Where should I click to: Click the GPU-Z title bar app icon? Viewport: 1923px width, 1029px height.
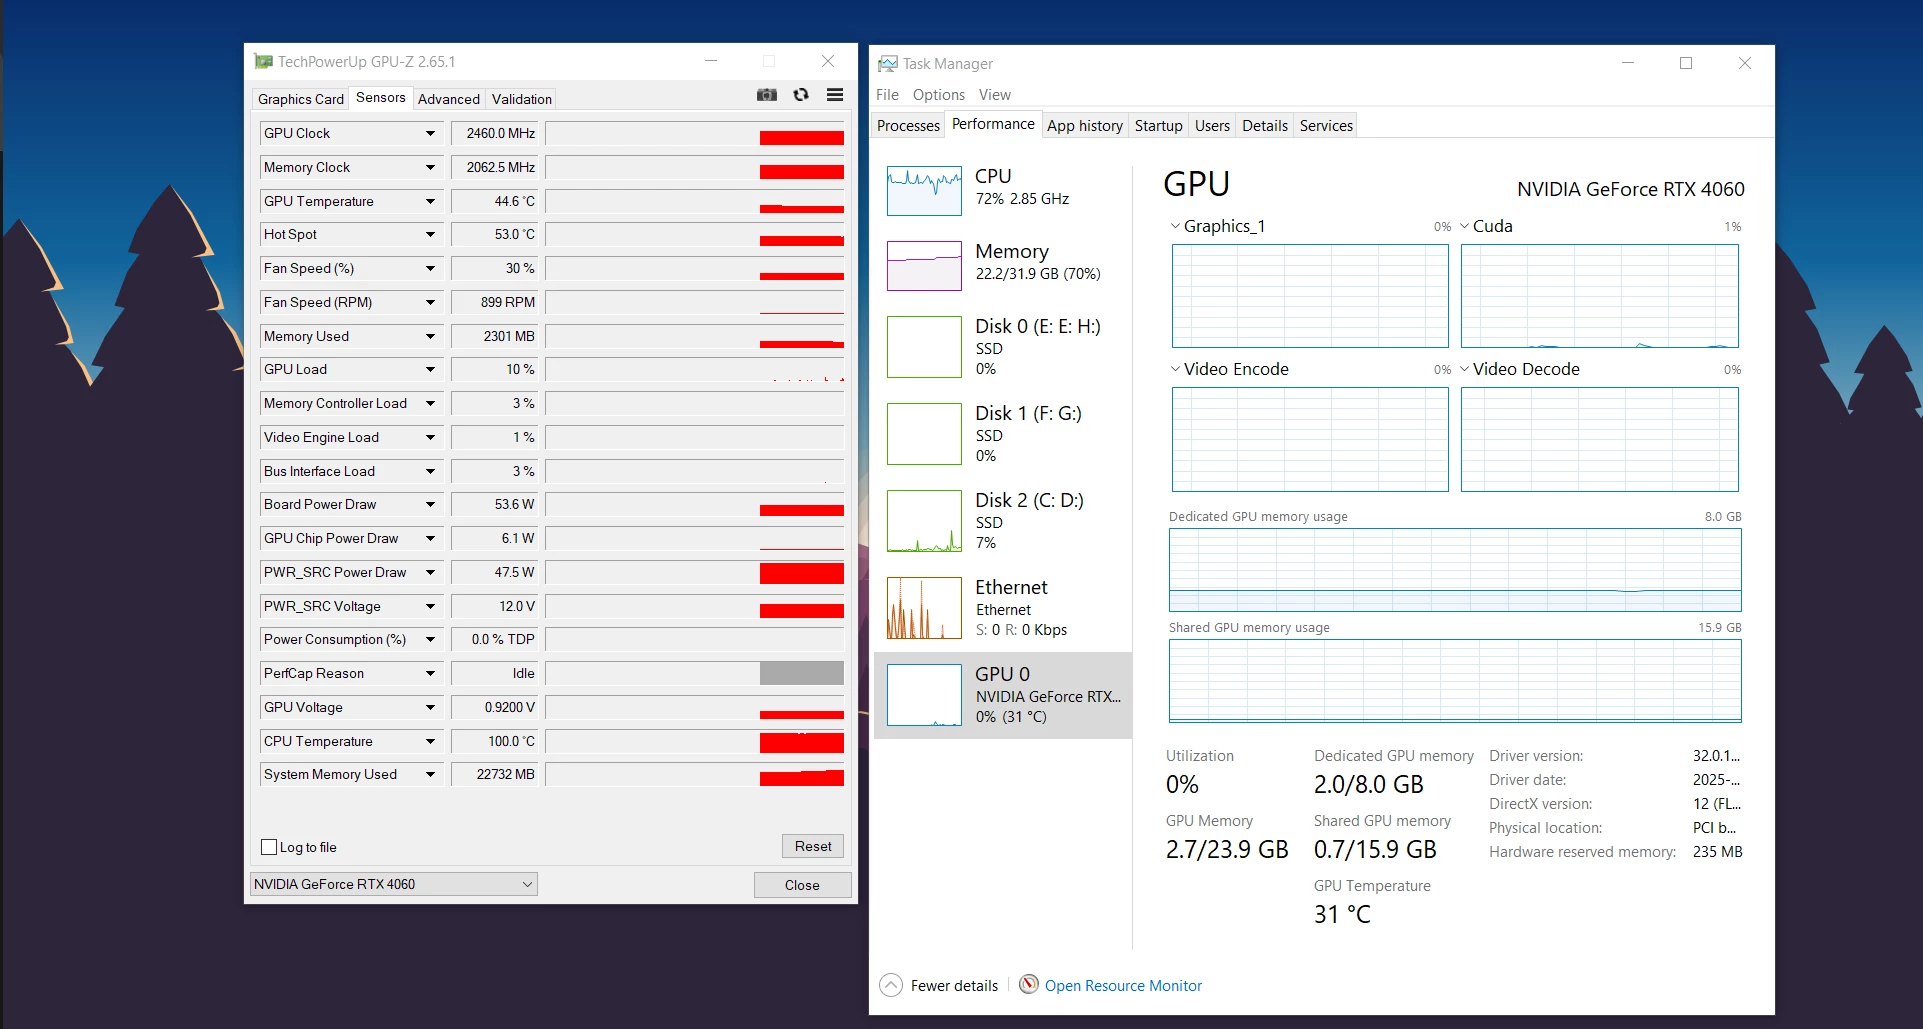coord(263,62)
